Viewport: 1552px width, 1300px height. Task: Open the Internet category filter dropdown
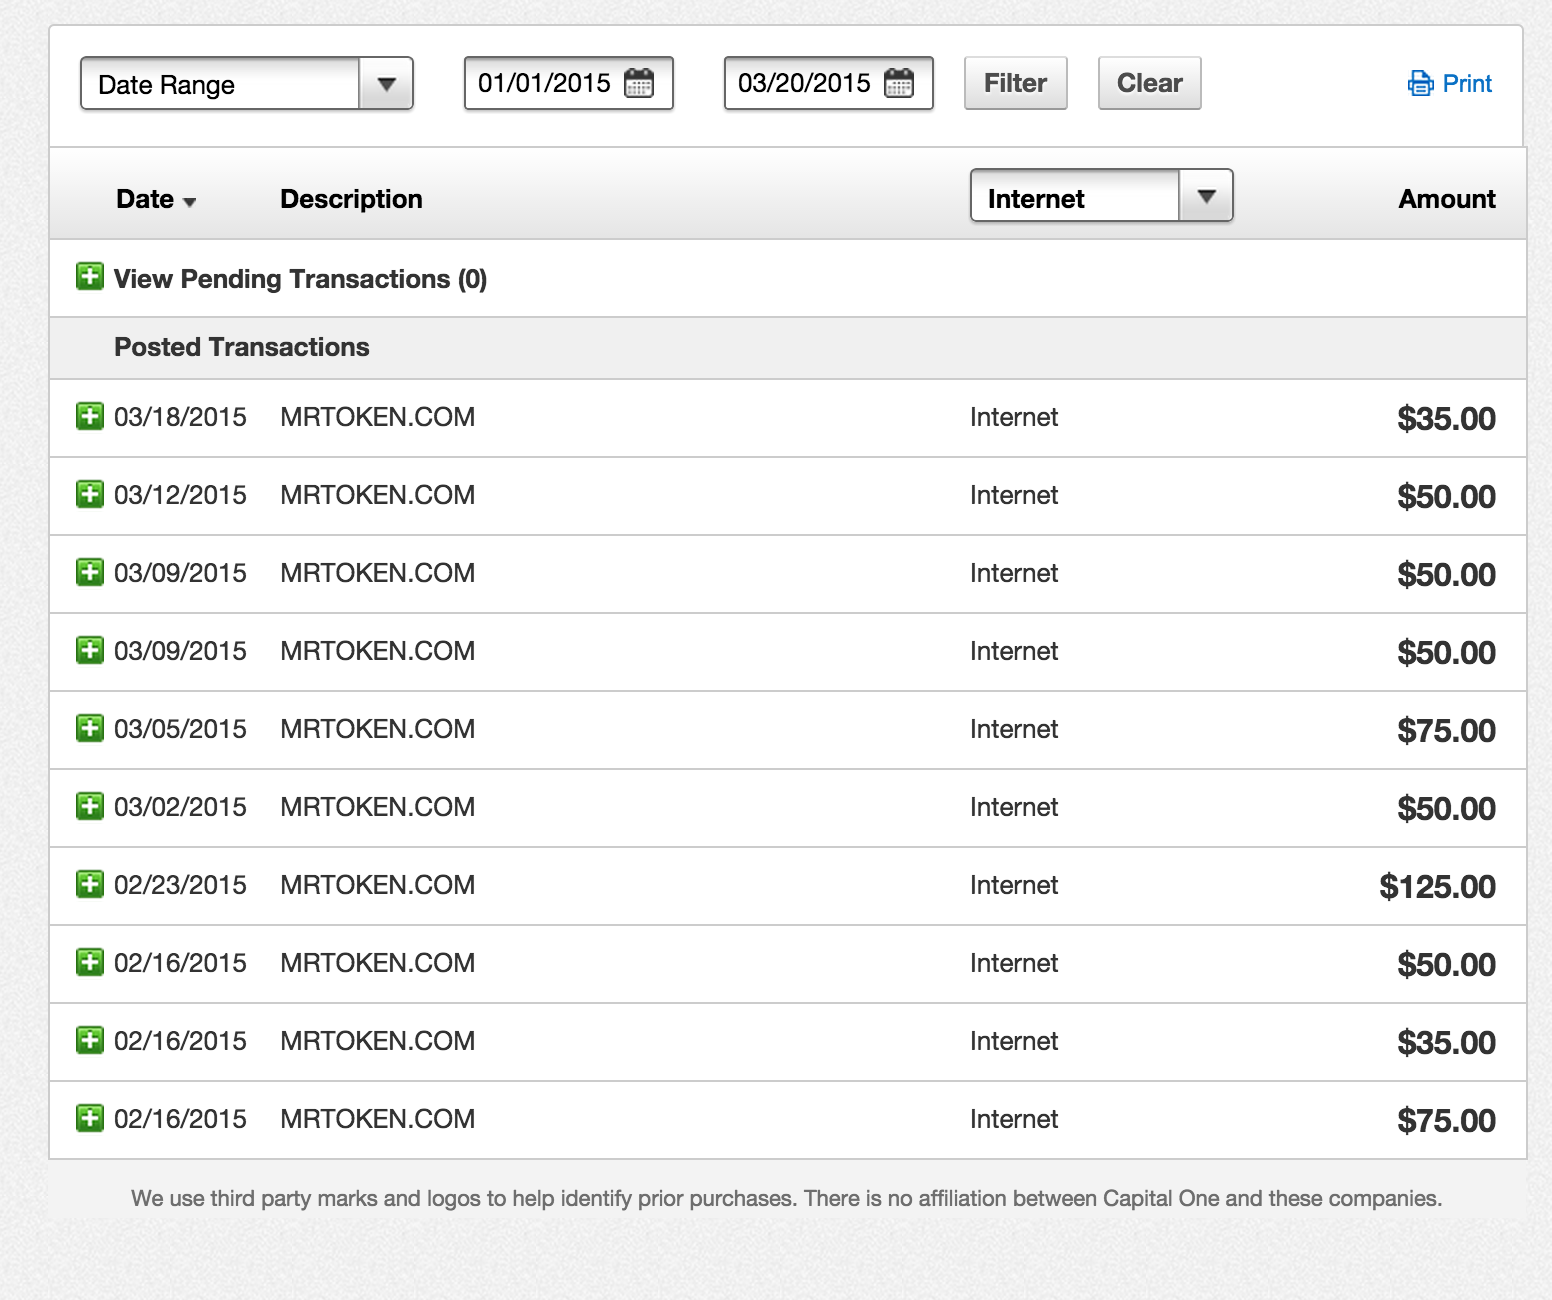1101,196
